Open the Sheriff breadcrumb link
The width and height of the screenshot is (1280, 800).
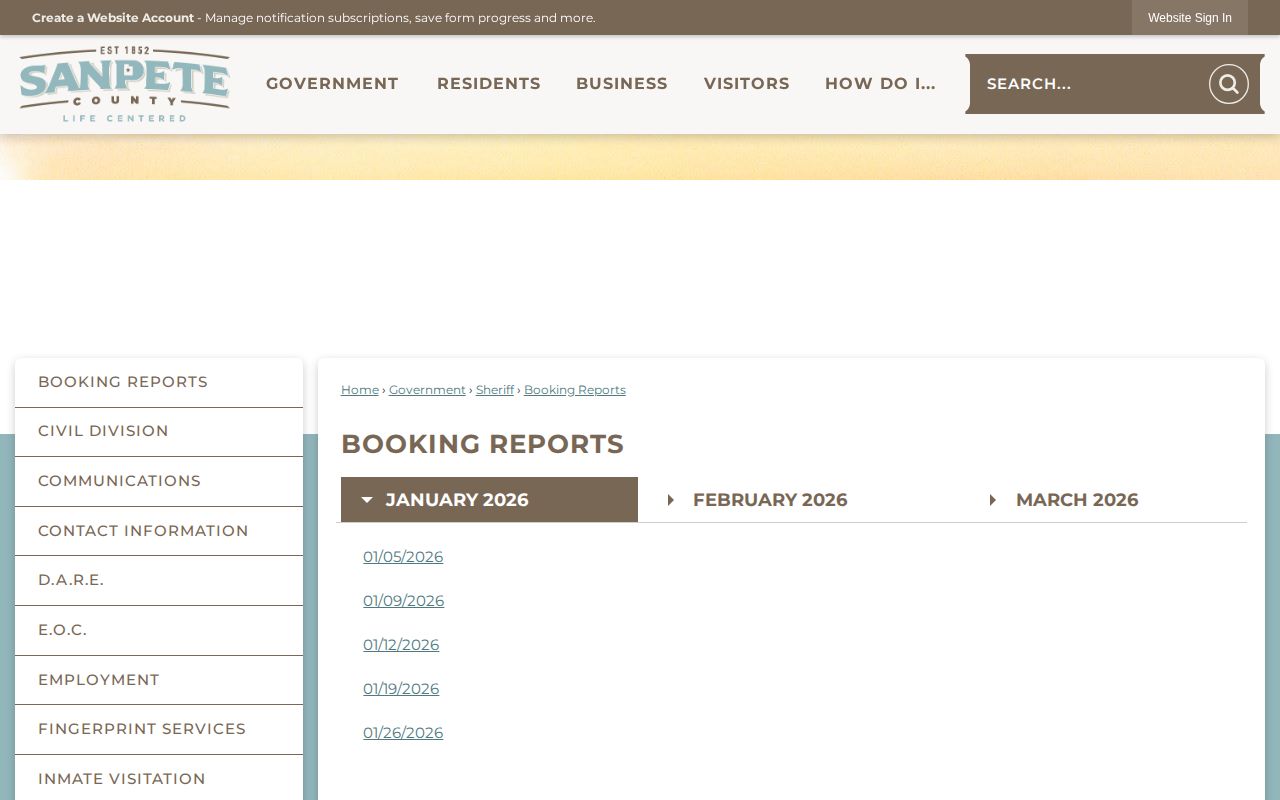495,390
